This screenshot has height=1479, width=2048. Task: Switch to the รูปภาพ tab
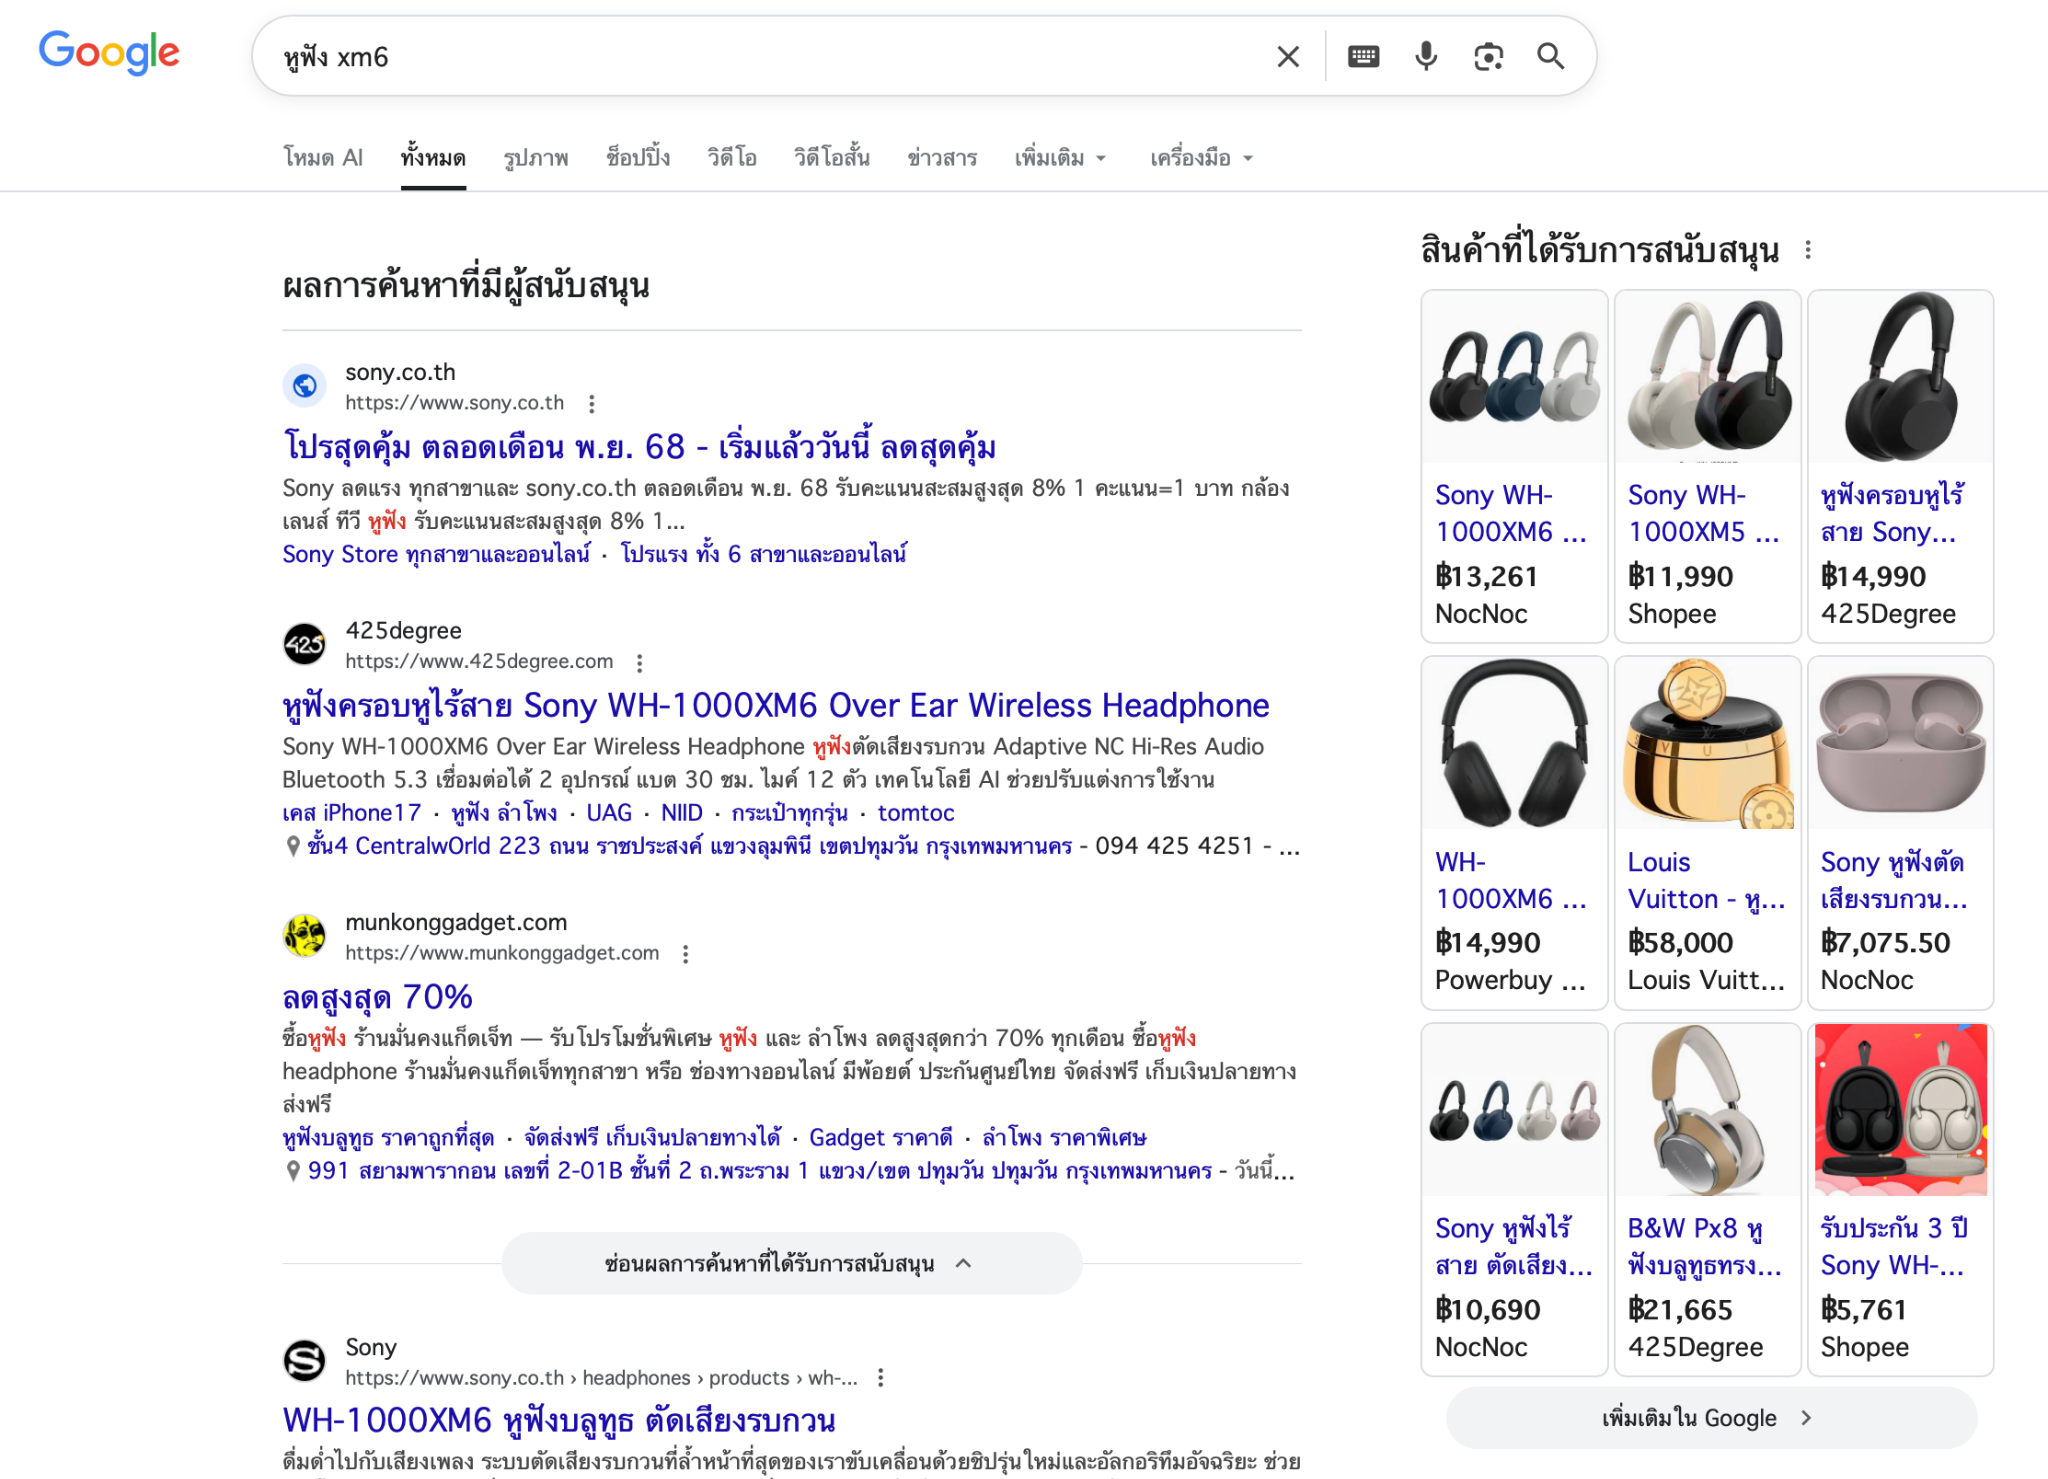tap(536, 158)
